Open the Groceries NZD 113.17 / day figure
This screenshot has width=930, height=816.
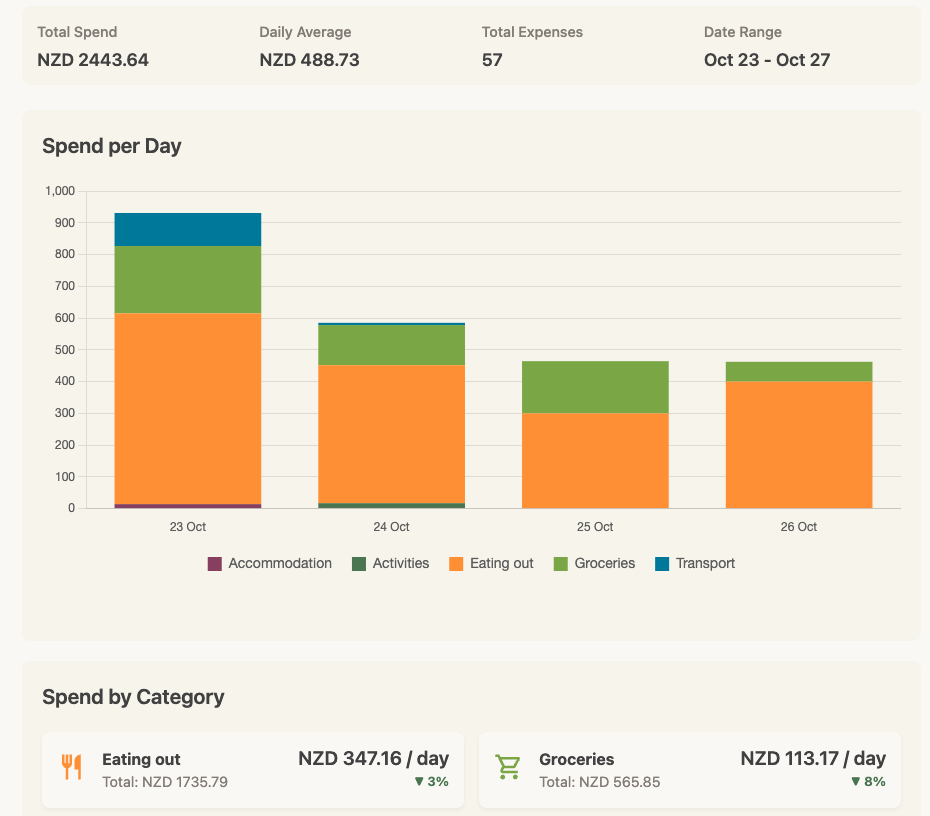[812, 758]
